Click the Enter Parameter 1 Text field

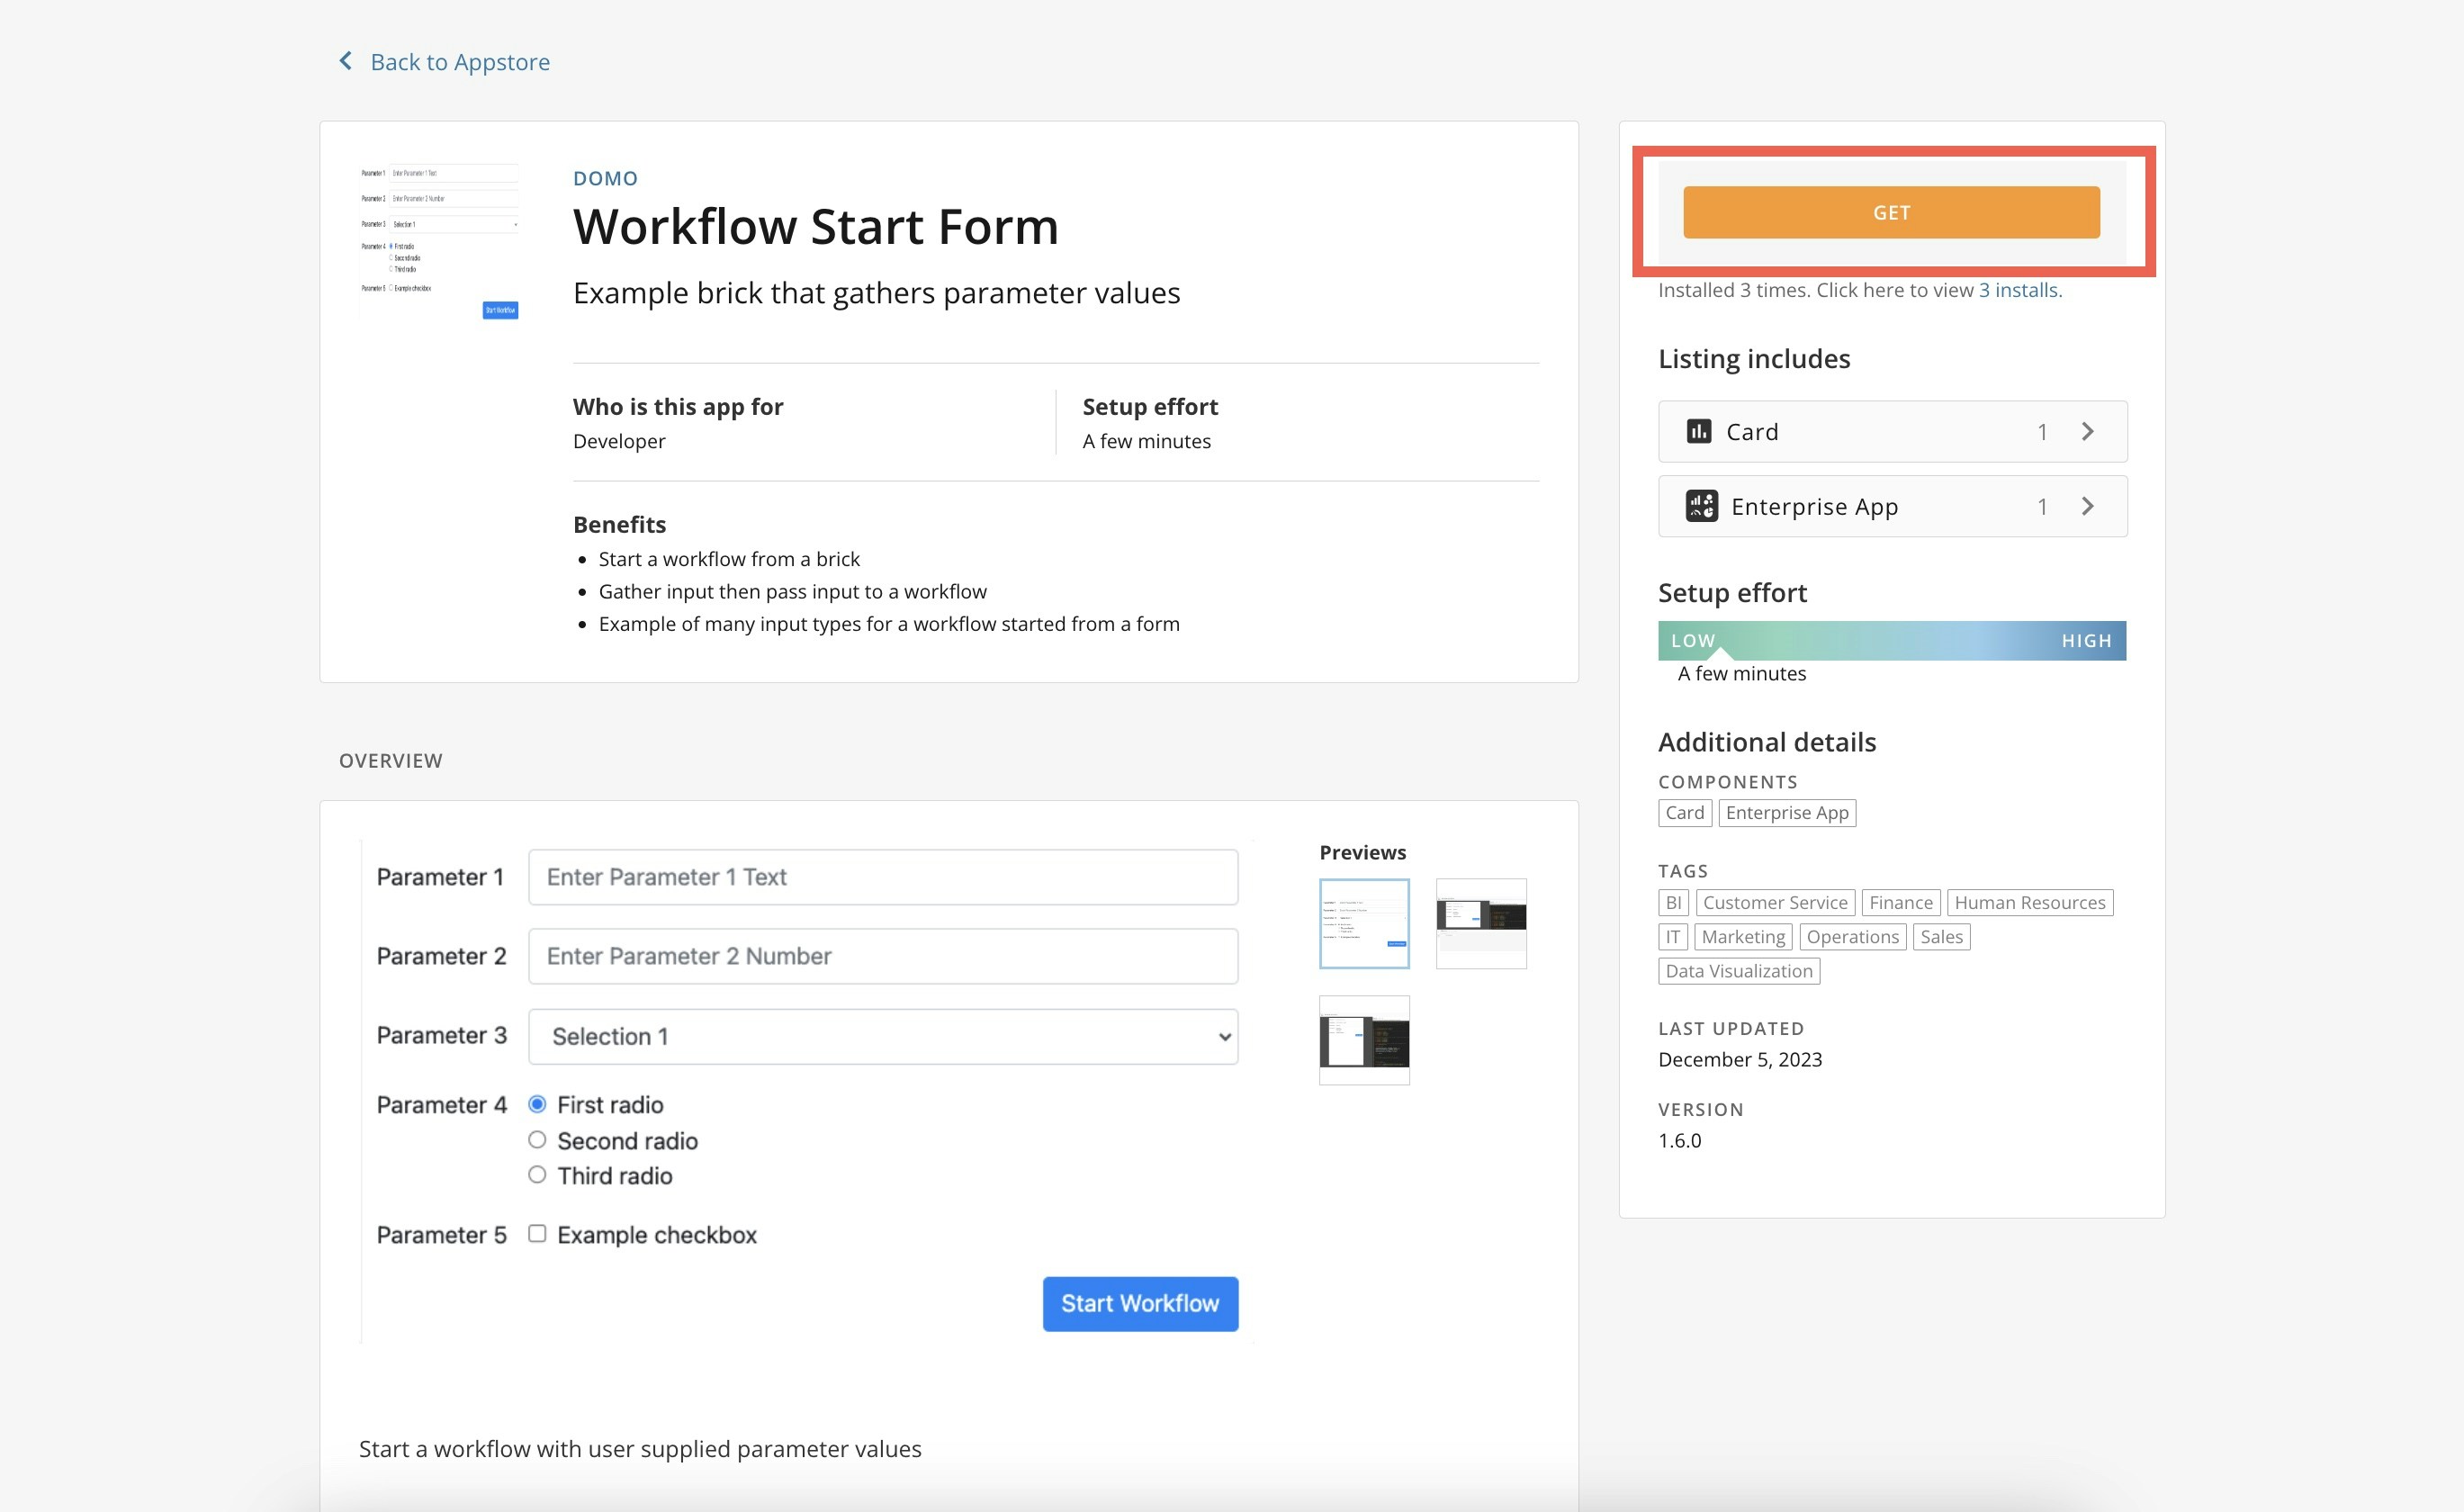(x=883, y=876)
